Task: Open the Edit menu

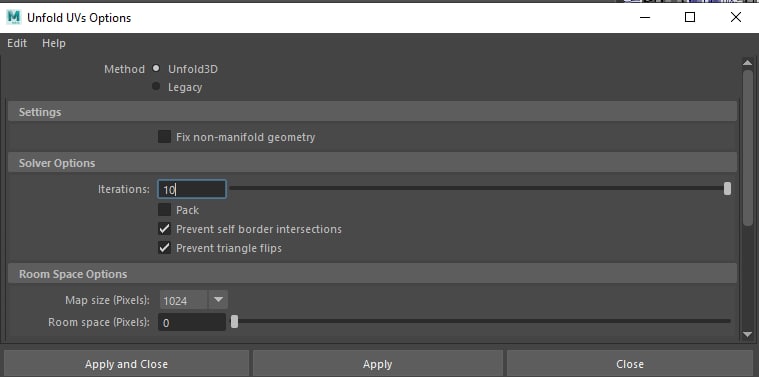Action: 17,43
